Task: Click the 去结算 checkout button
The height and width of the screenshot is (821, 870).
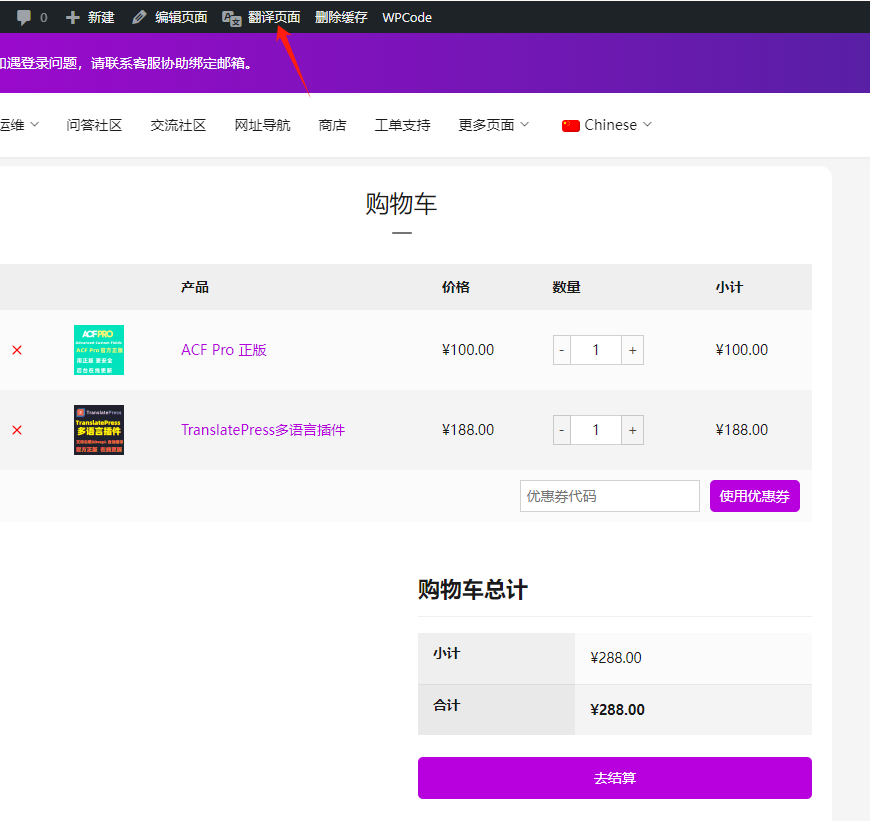Action: [x=614, y=778]
